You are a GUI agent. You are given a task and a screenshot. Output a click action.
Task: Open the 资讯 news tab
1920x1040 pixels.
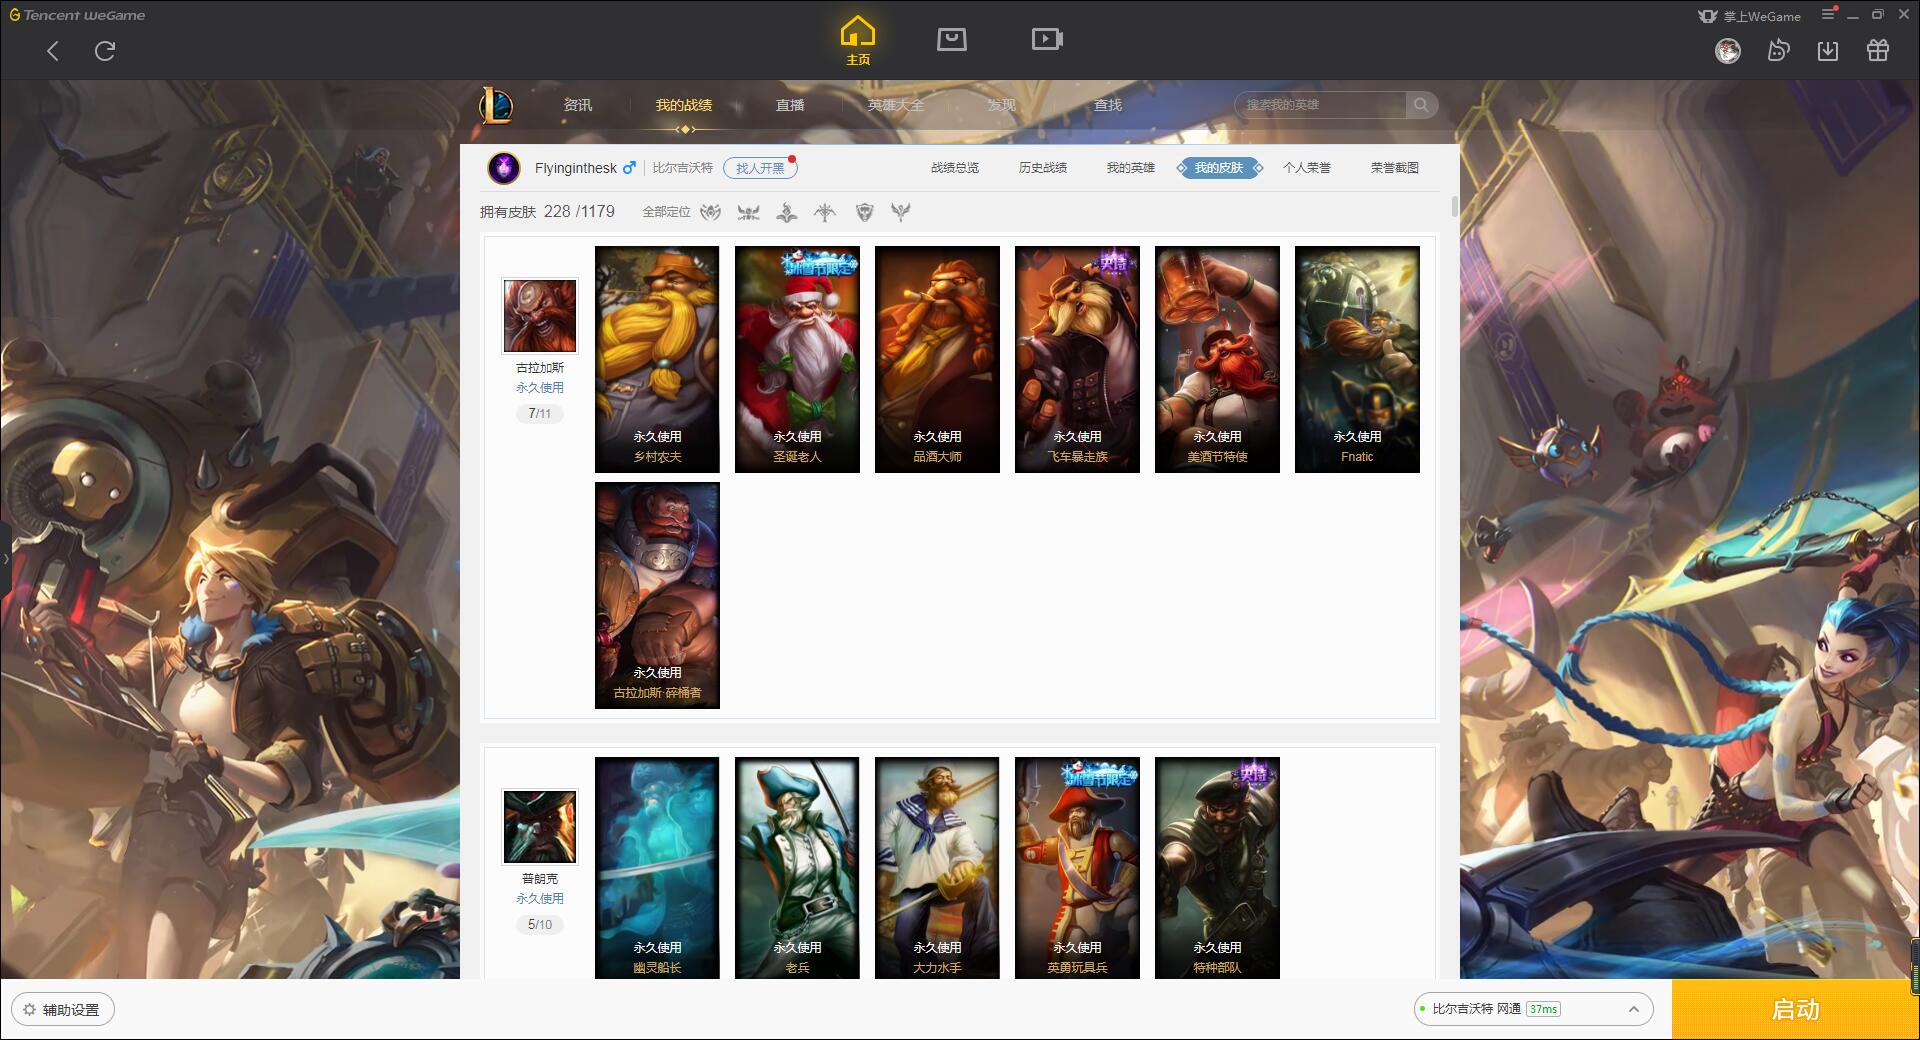click(577, 105)
